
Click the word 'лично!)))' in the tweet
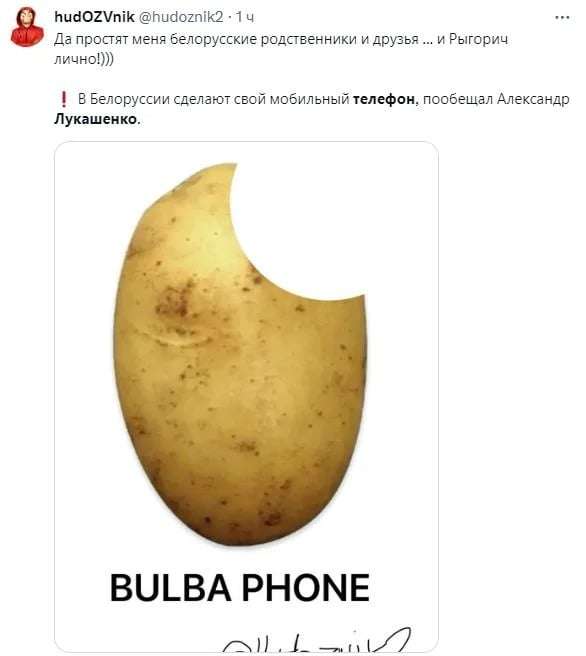(84, 59)
